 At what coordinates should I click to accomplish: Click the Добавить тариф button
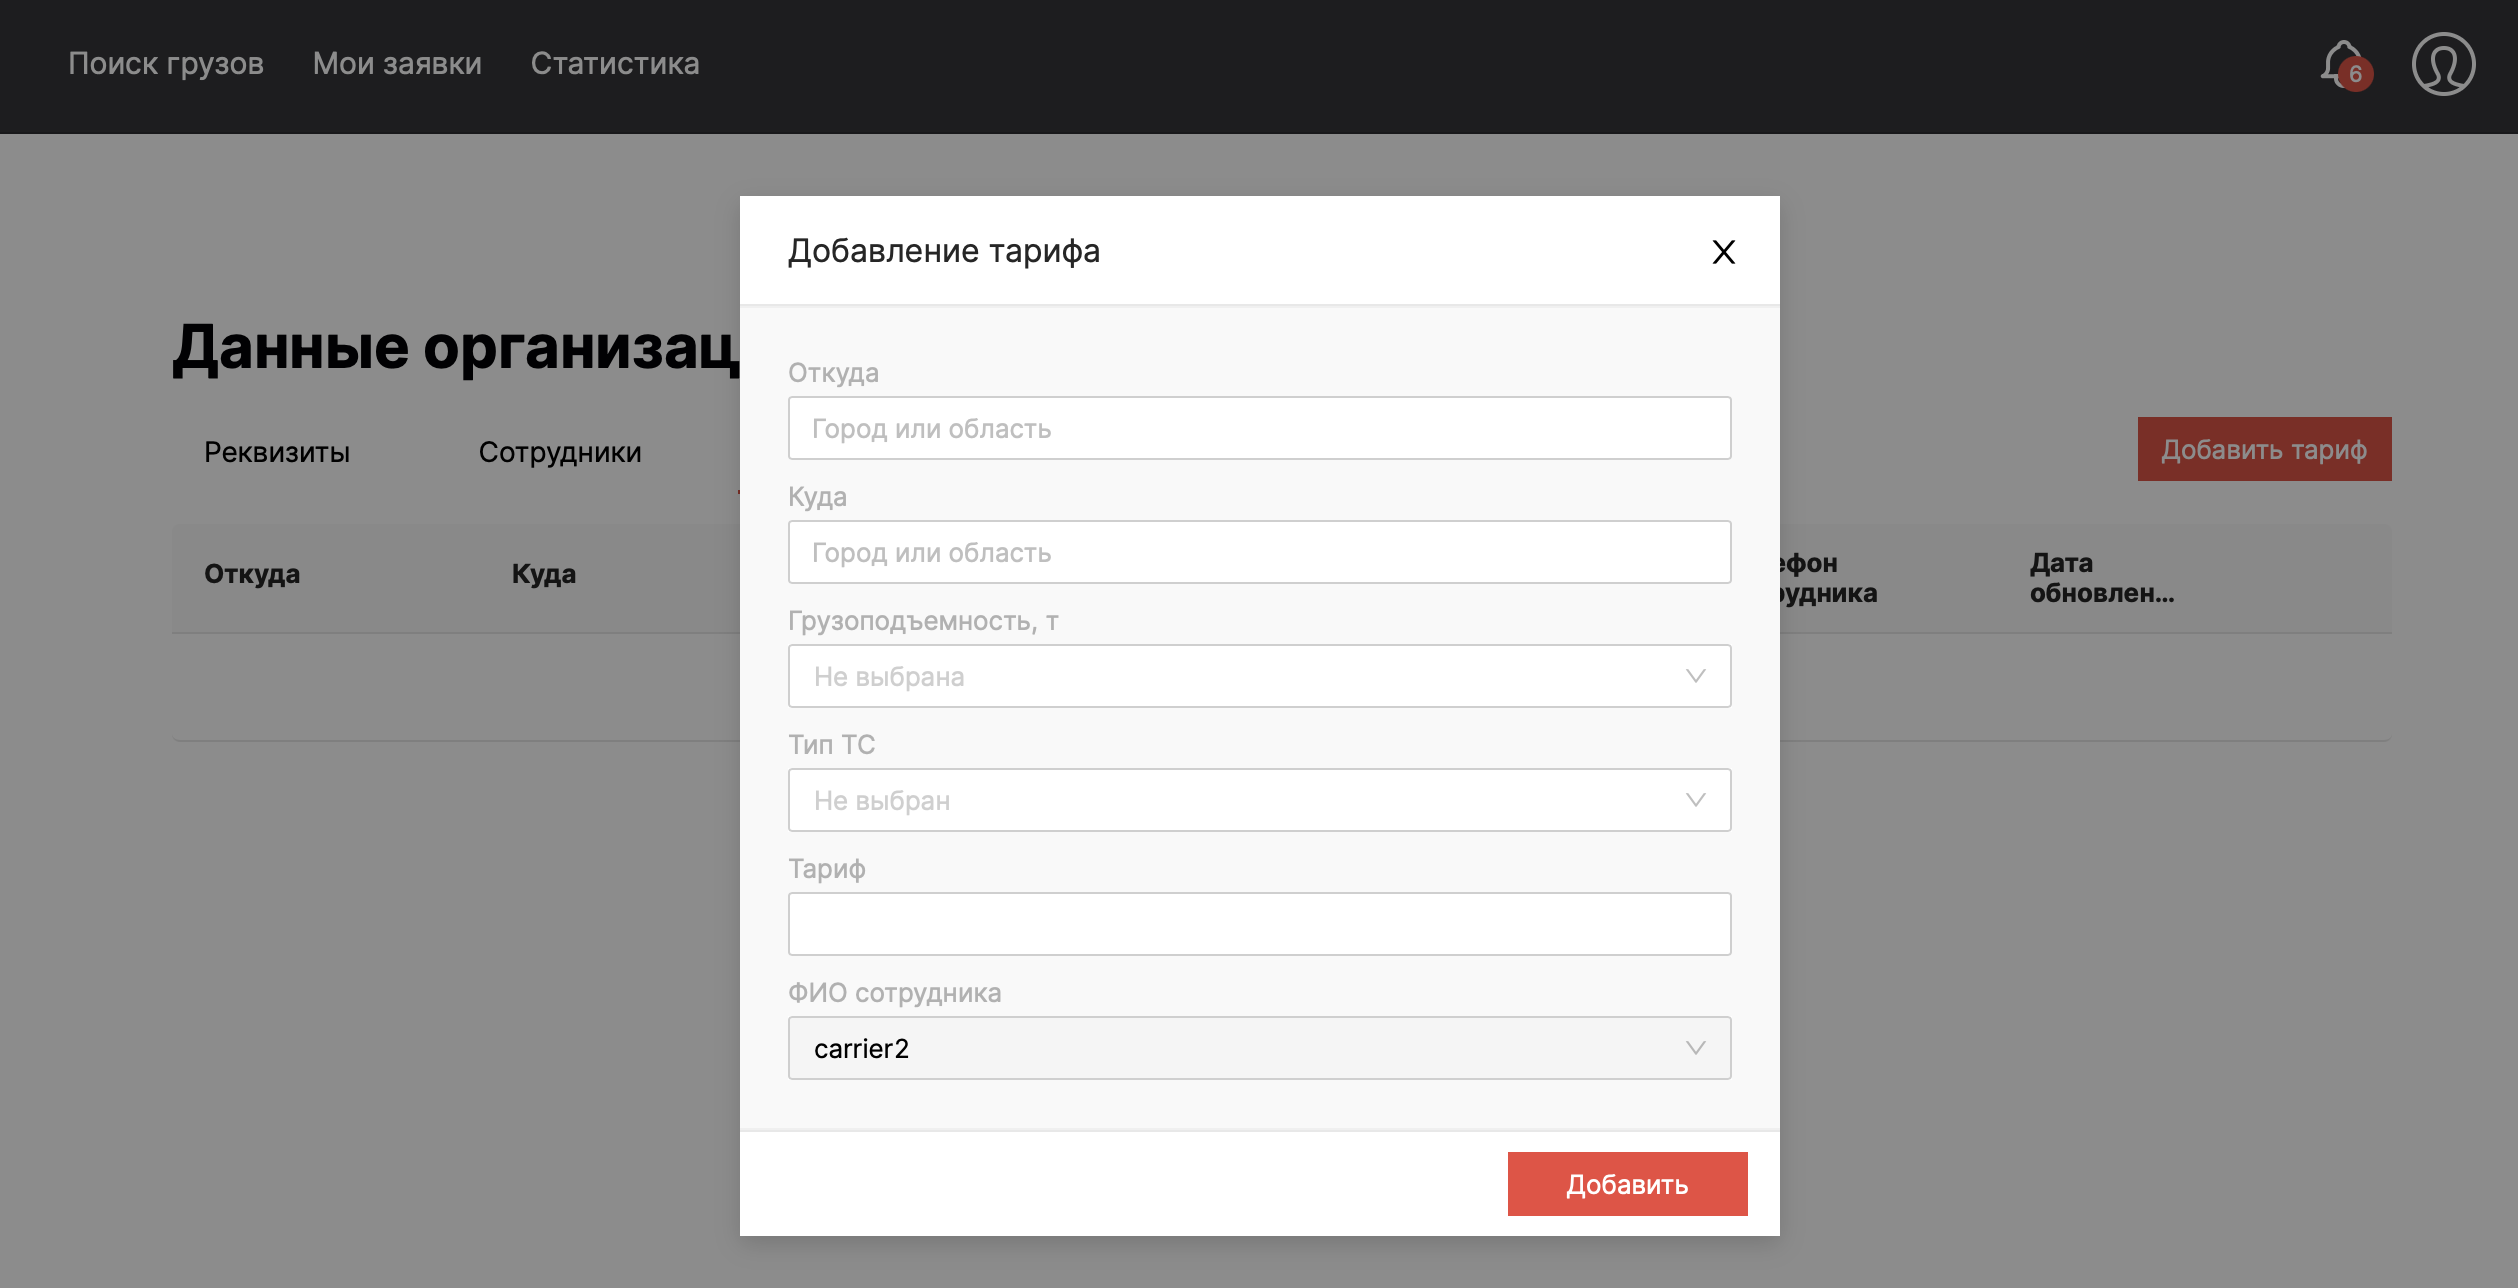(x=2263, y=449)
